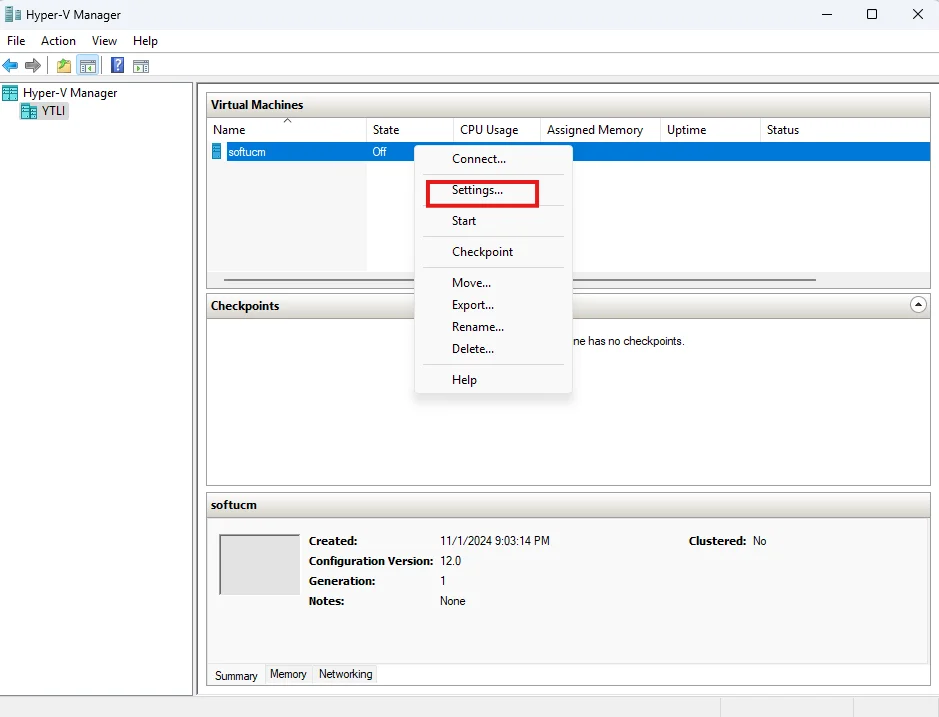Click the softucm VM preview thumbnail
Screen dimensions: 939x717
coord(259,564)
